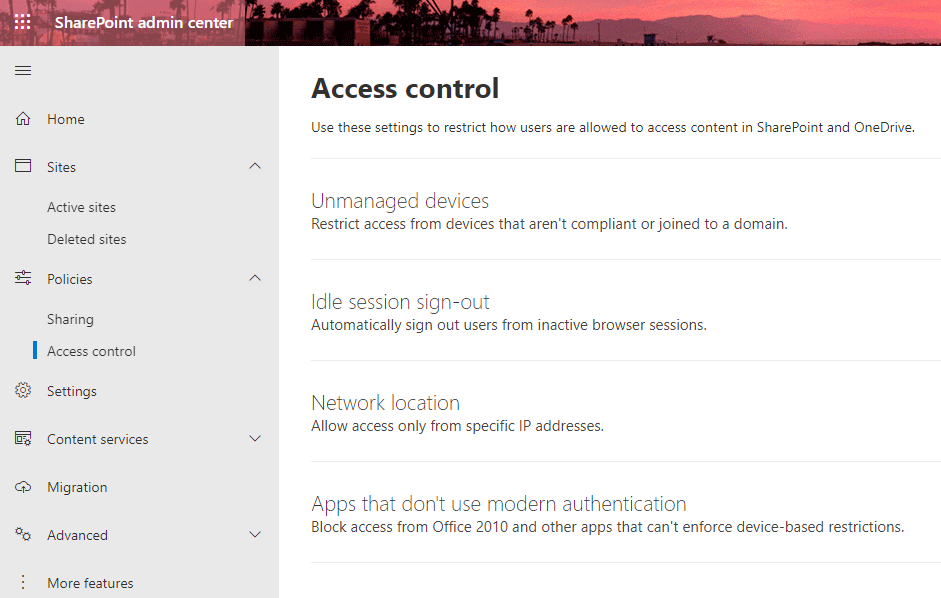Collapse the Sites section chevron
Image resolution: width=941 pixels, height=598 pixels.
point(255,166)
